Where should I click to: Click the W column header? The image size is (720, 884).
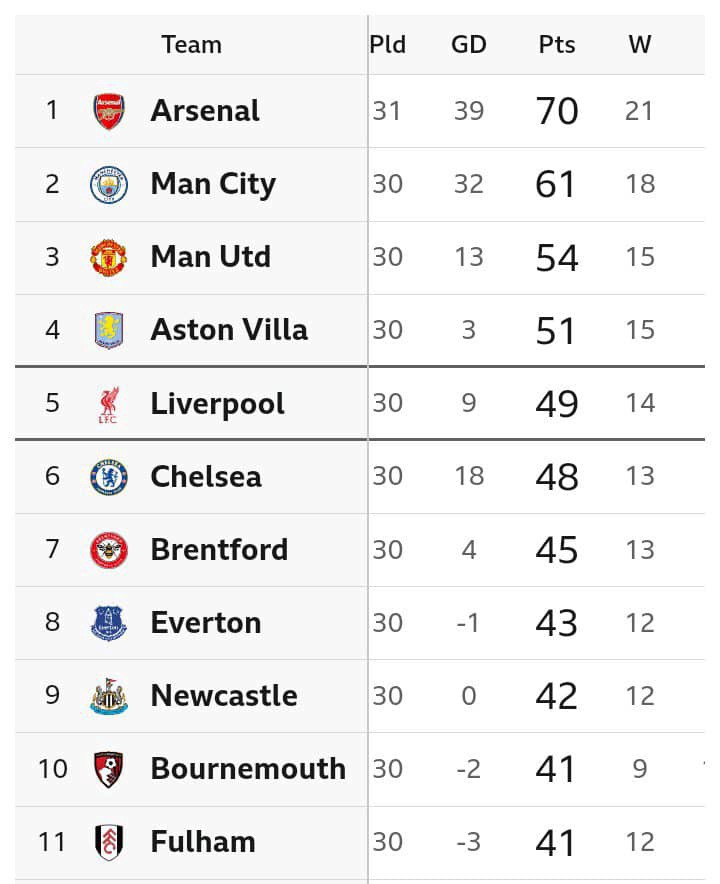[640, 45]
